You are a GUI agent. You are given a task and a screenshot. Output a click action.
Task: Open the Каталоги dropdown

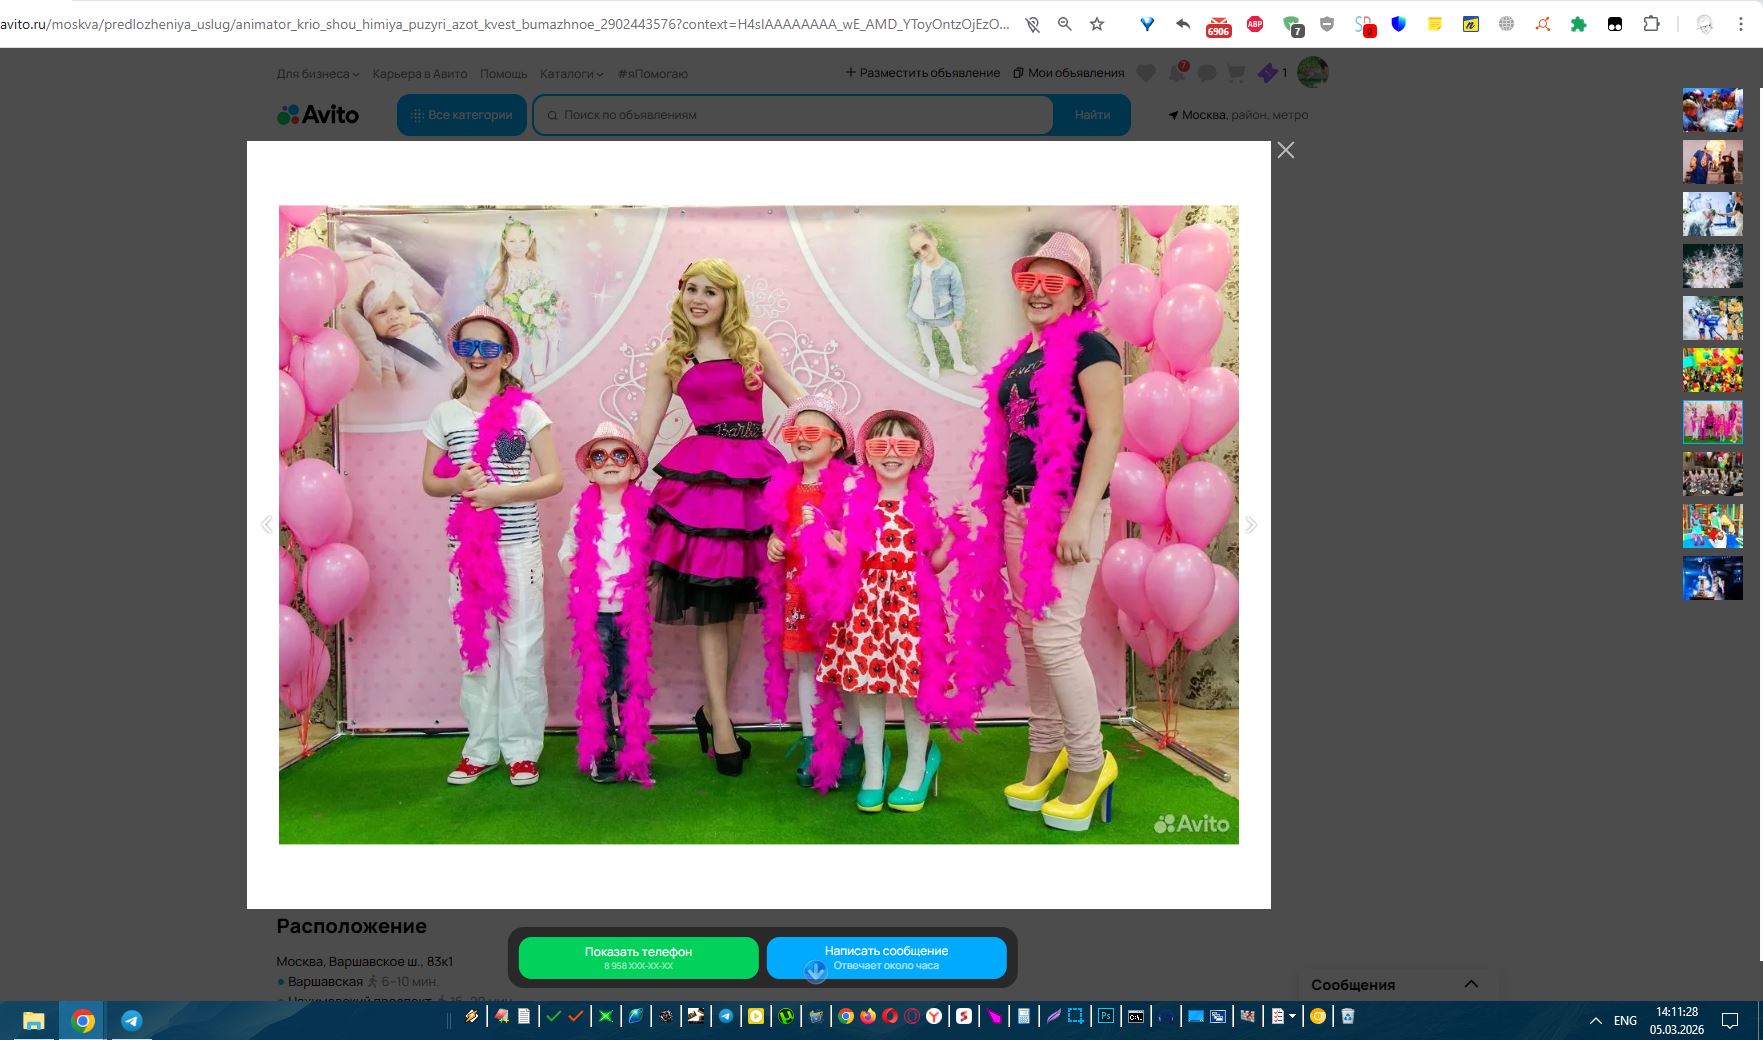(571, 74)
